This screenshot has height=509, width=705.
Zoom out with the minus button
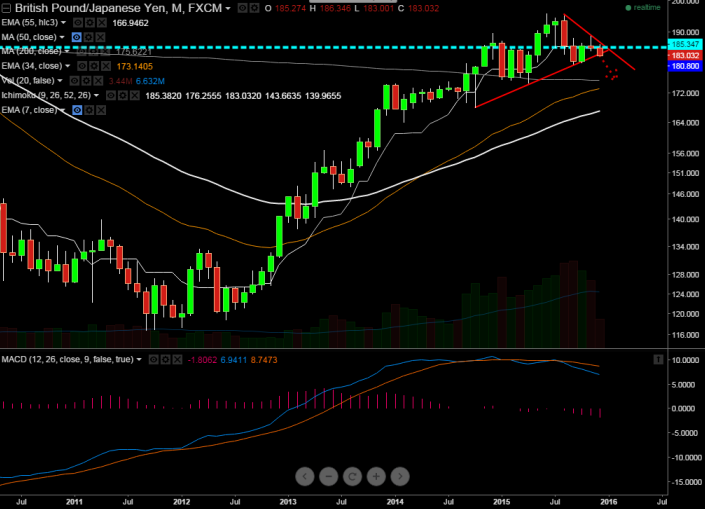[x=329, y=477]
